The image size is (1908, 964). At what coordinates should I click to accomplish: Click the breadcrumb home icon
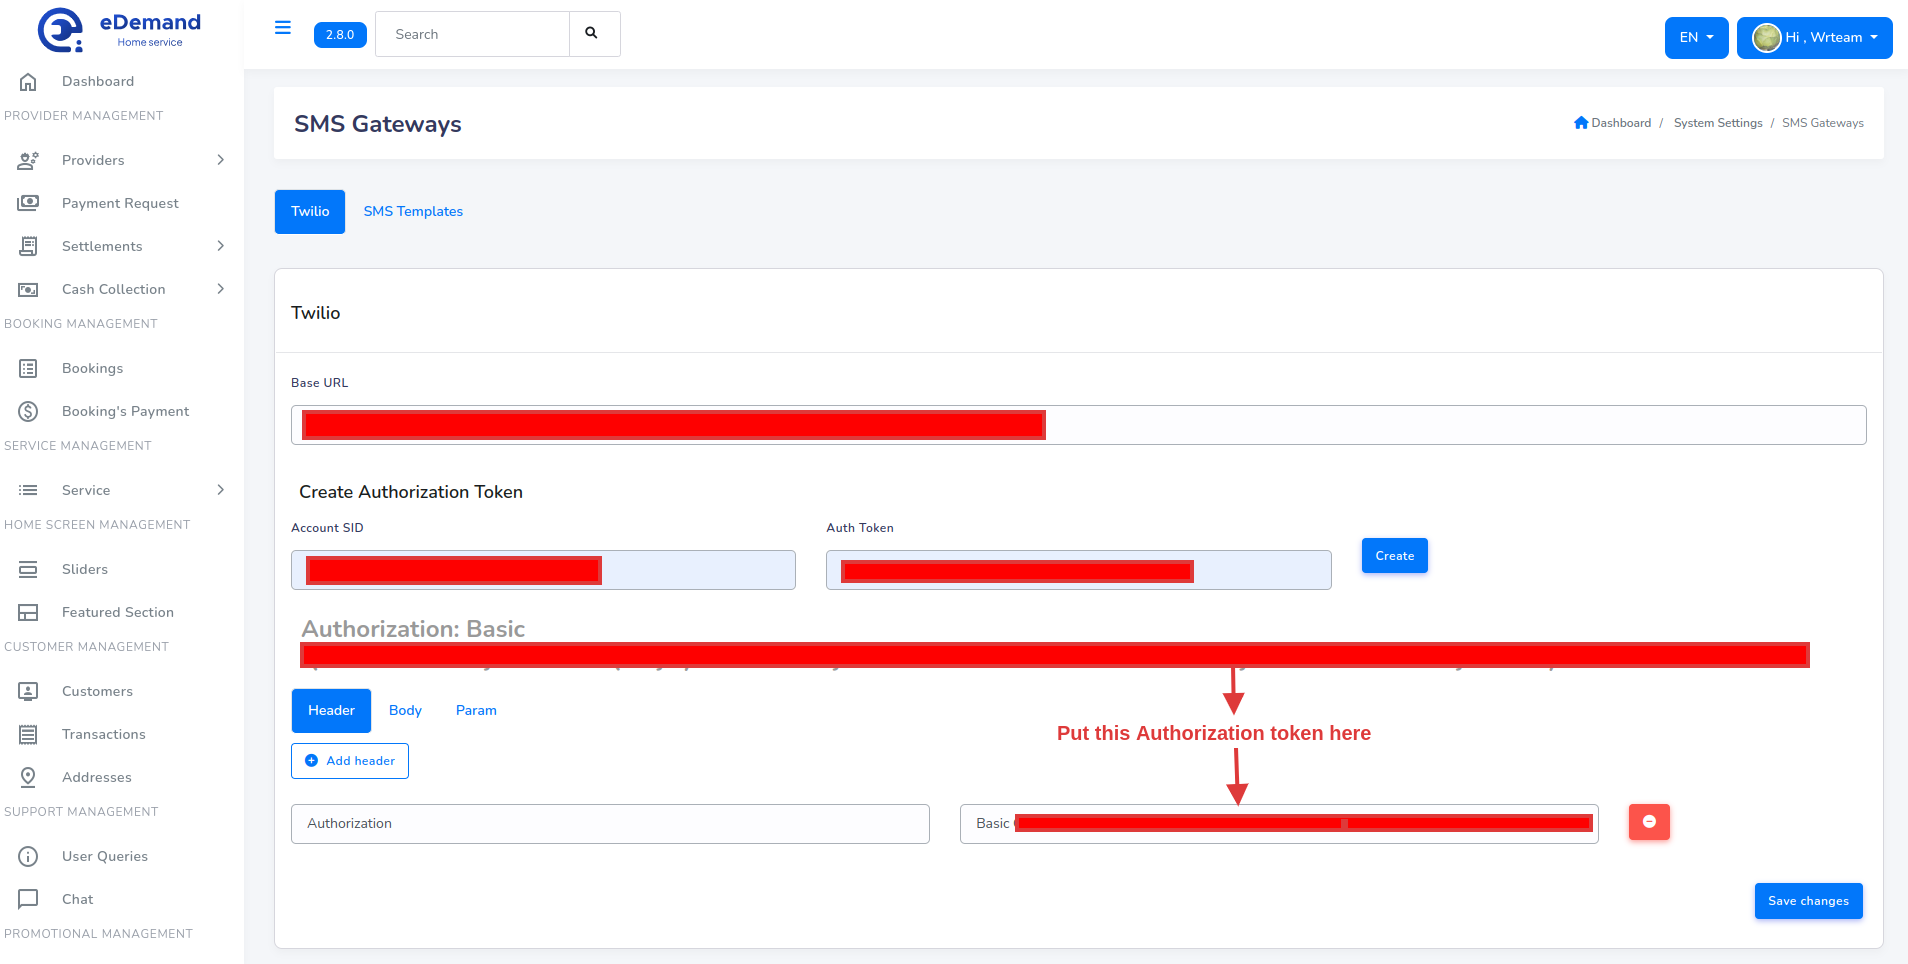(x=1581, y=123)
